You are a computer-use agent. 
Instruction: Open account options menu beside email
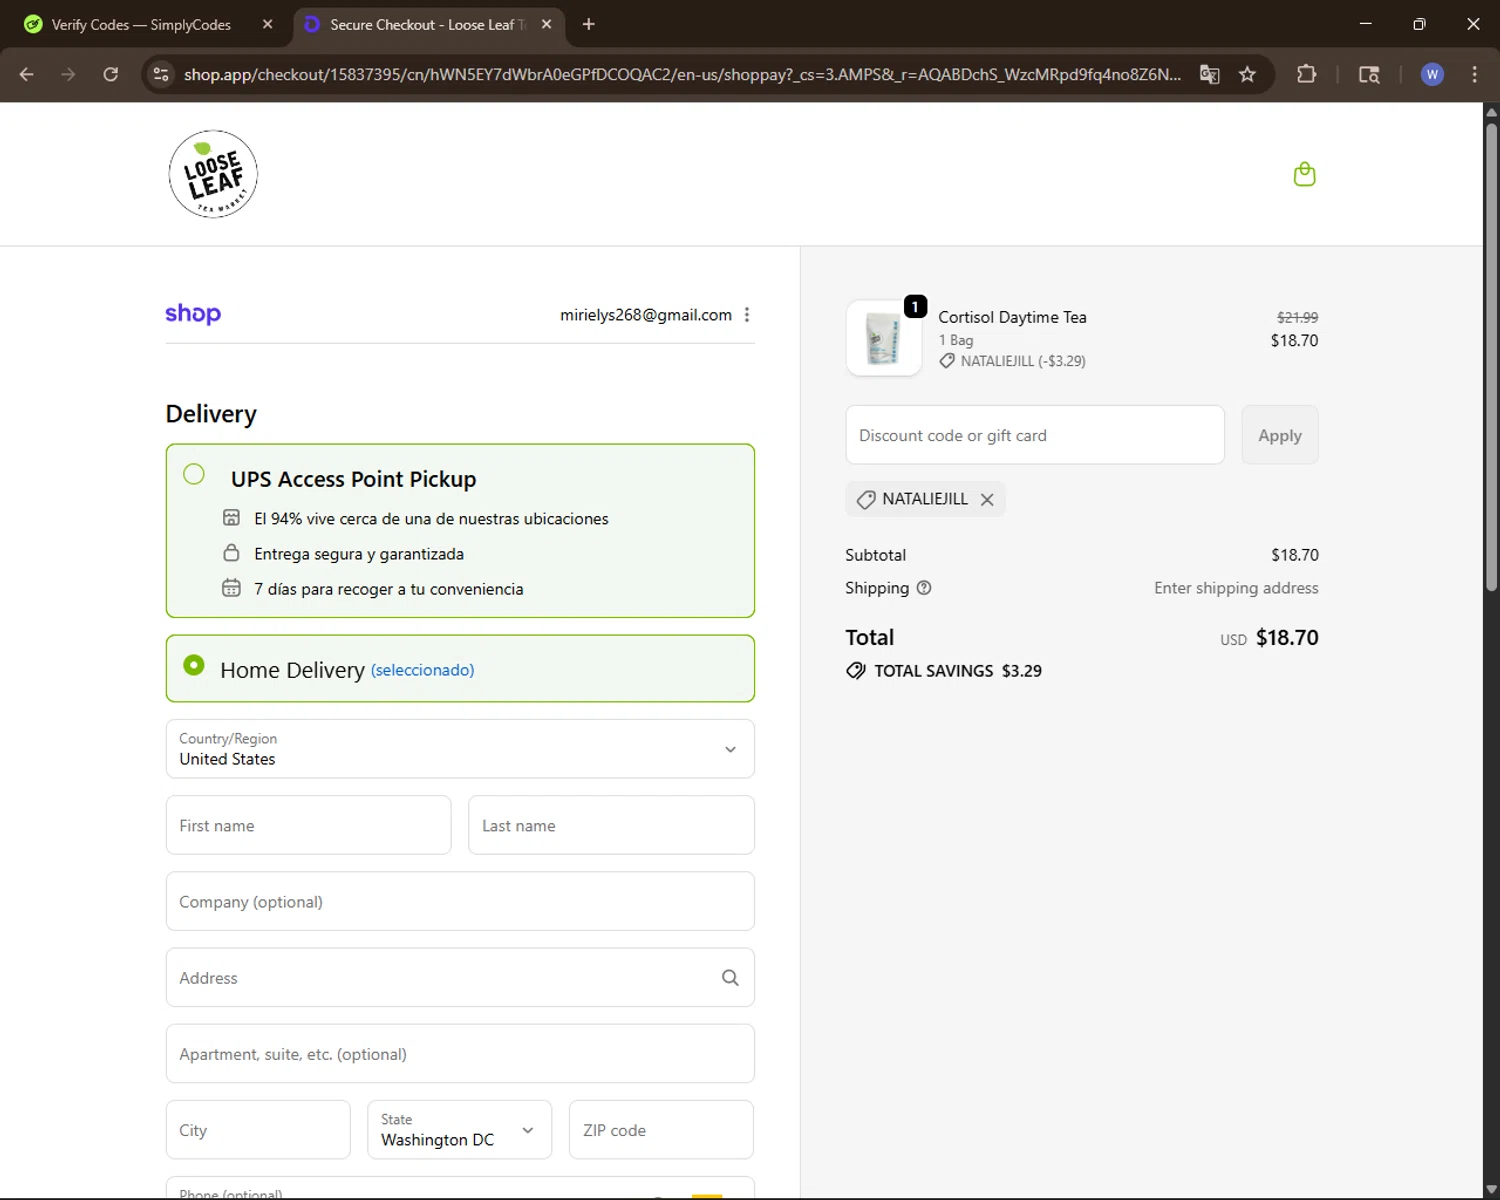point(747,315)
